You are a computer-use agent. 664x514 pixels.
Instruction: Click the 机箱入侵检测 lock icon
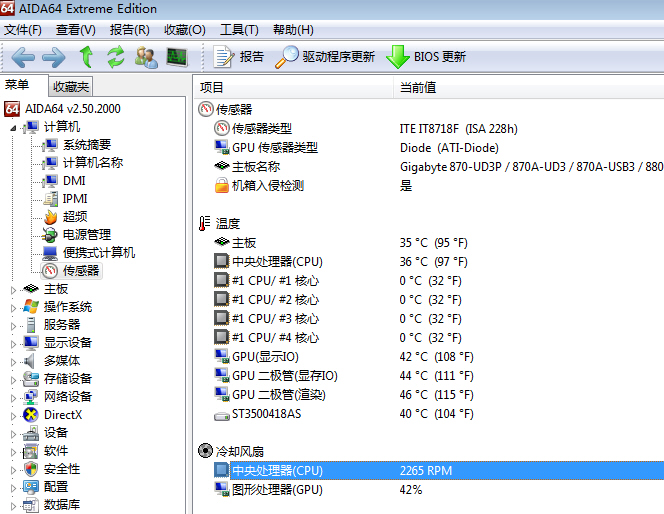221,185
